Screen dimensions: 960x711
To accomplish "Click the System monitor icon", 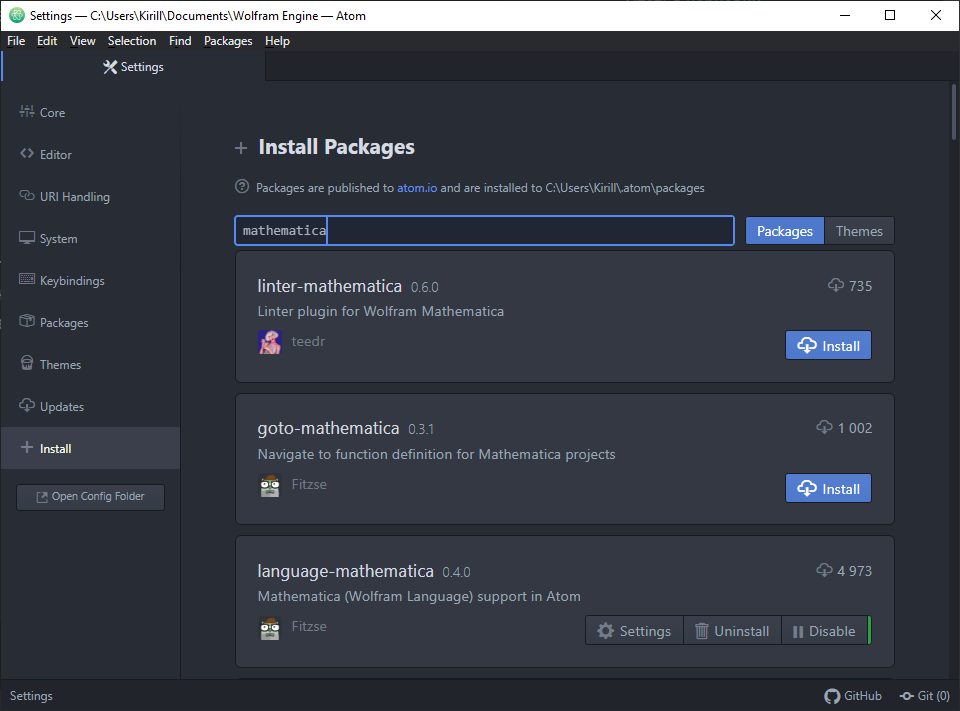I will [27, 238].
